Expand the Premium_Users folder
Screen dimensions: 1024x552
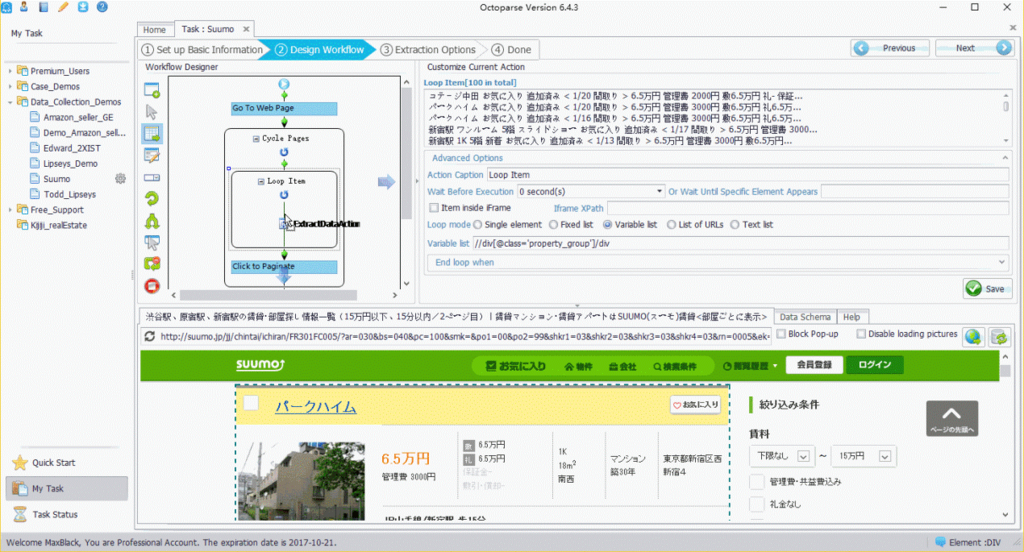tap(10, 71)
